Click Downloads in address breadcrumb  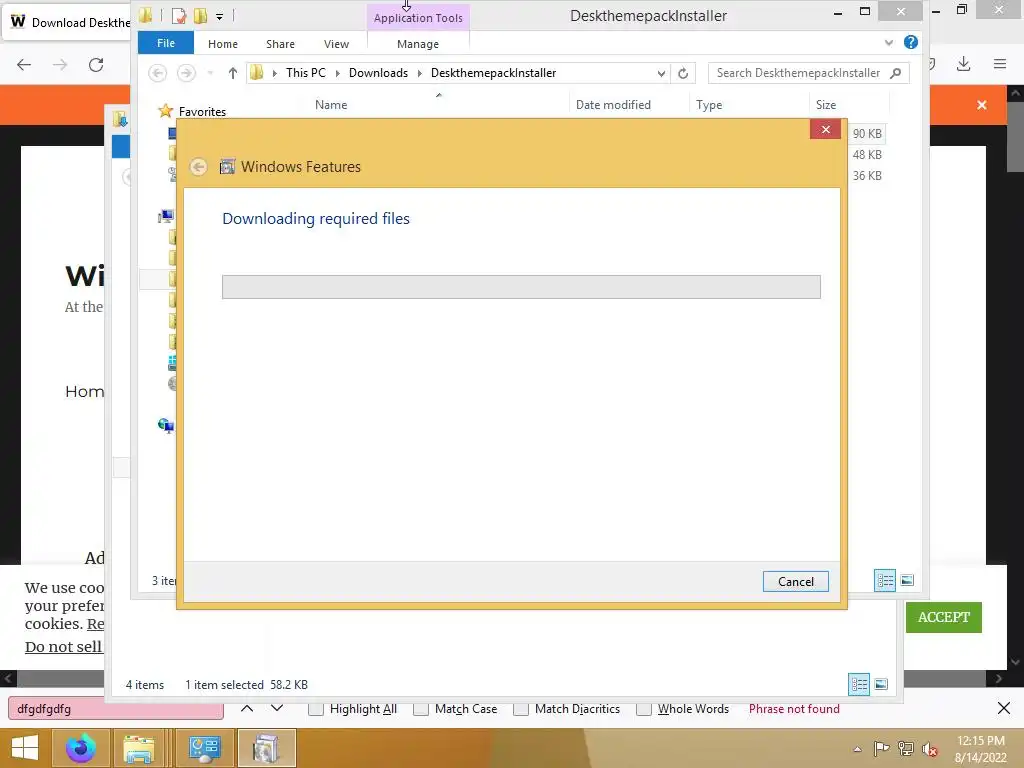click(378, 73)
